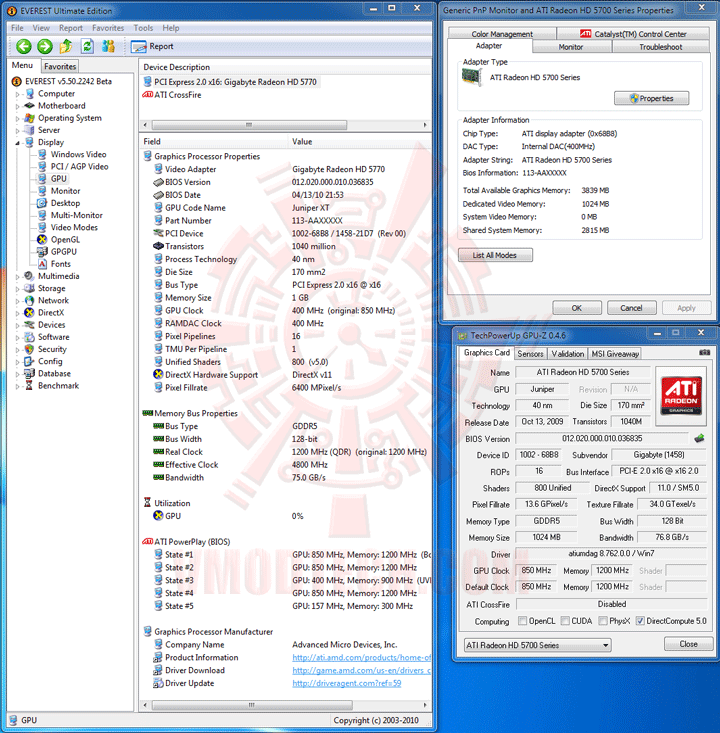Switch to Sensors tab in GPU-Z

pos(530,354)
